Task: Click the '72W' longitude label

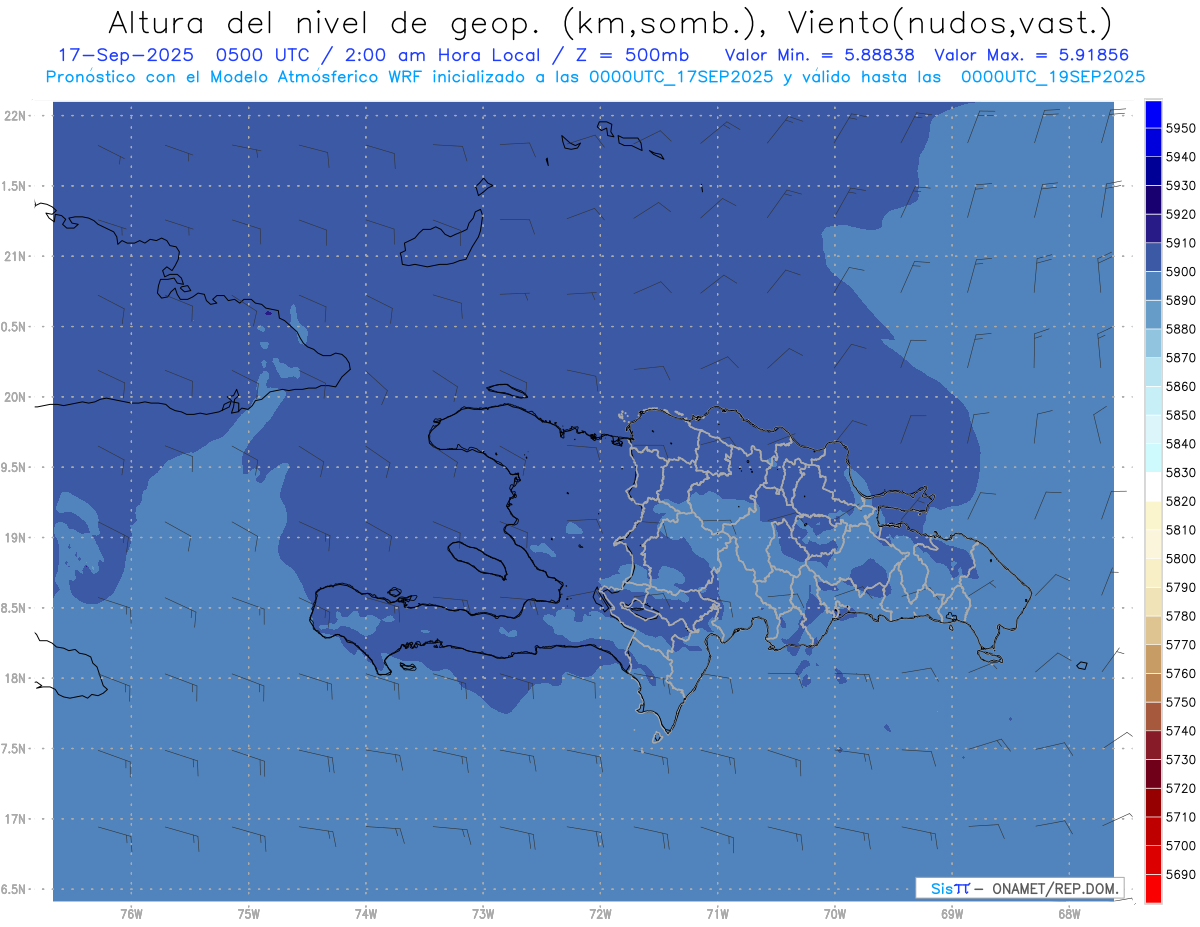Action: (600, 913)
